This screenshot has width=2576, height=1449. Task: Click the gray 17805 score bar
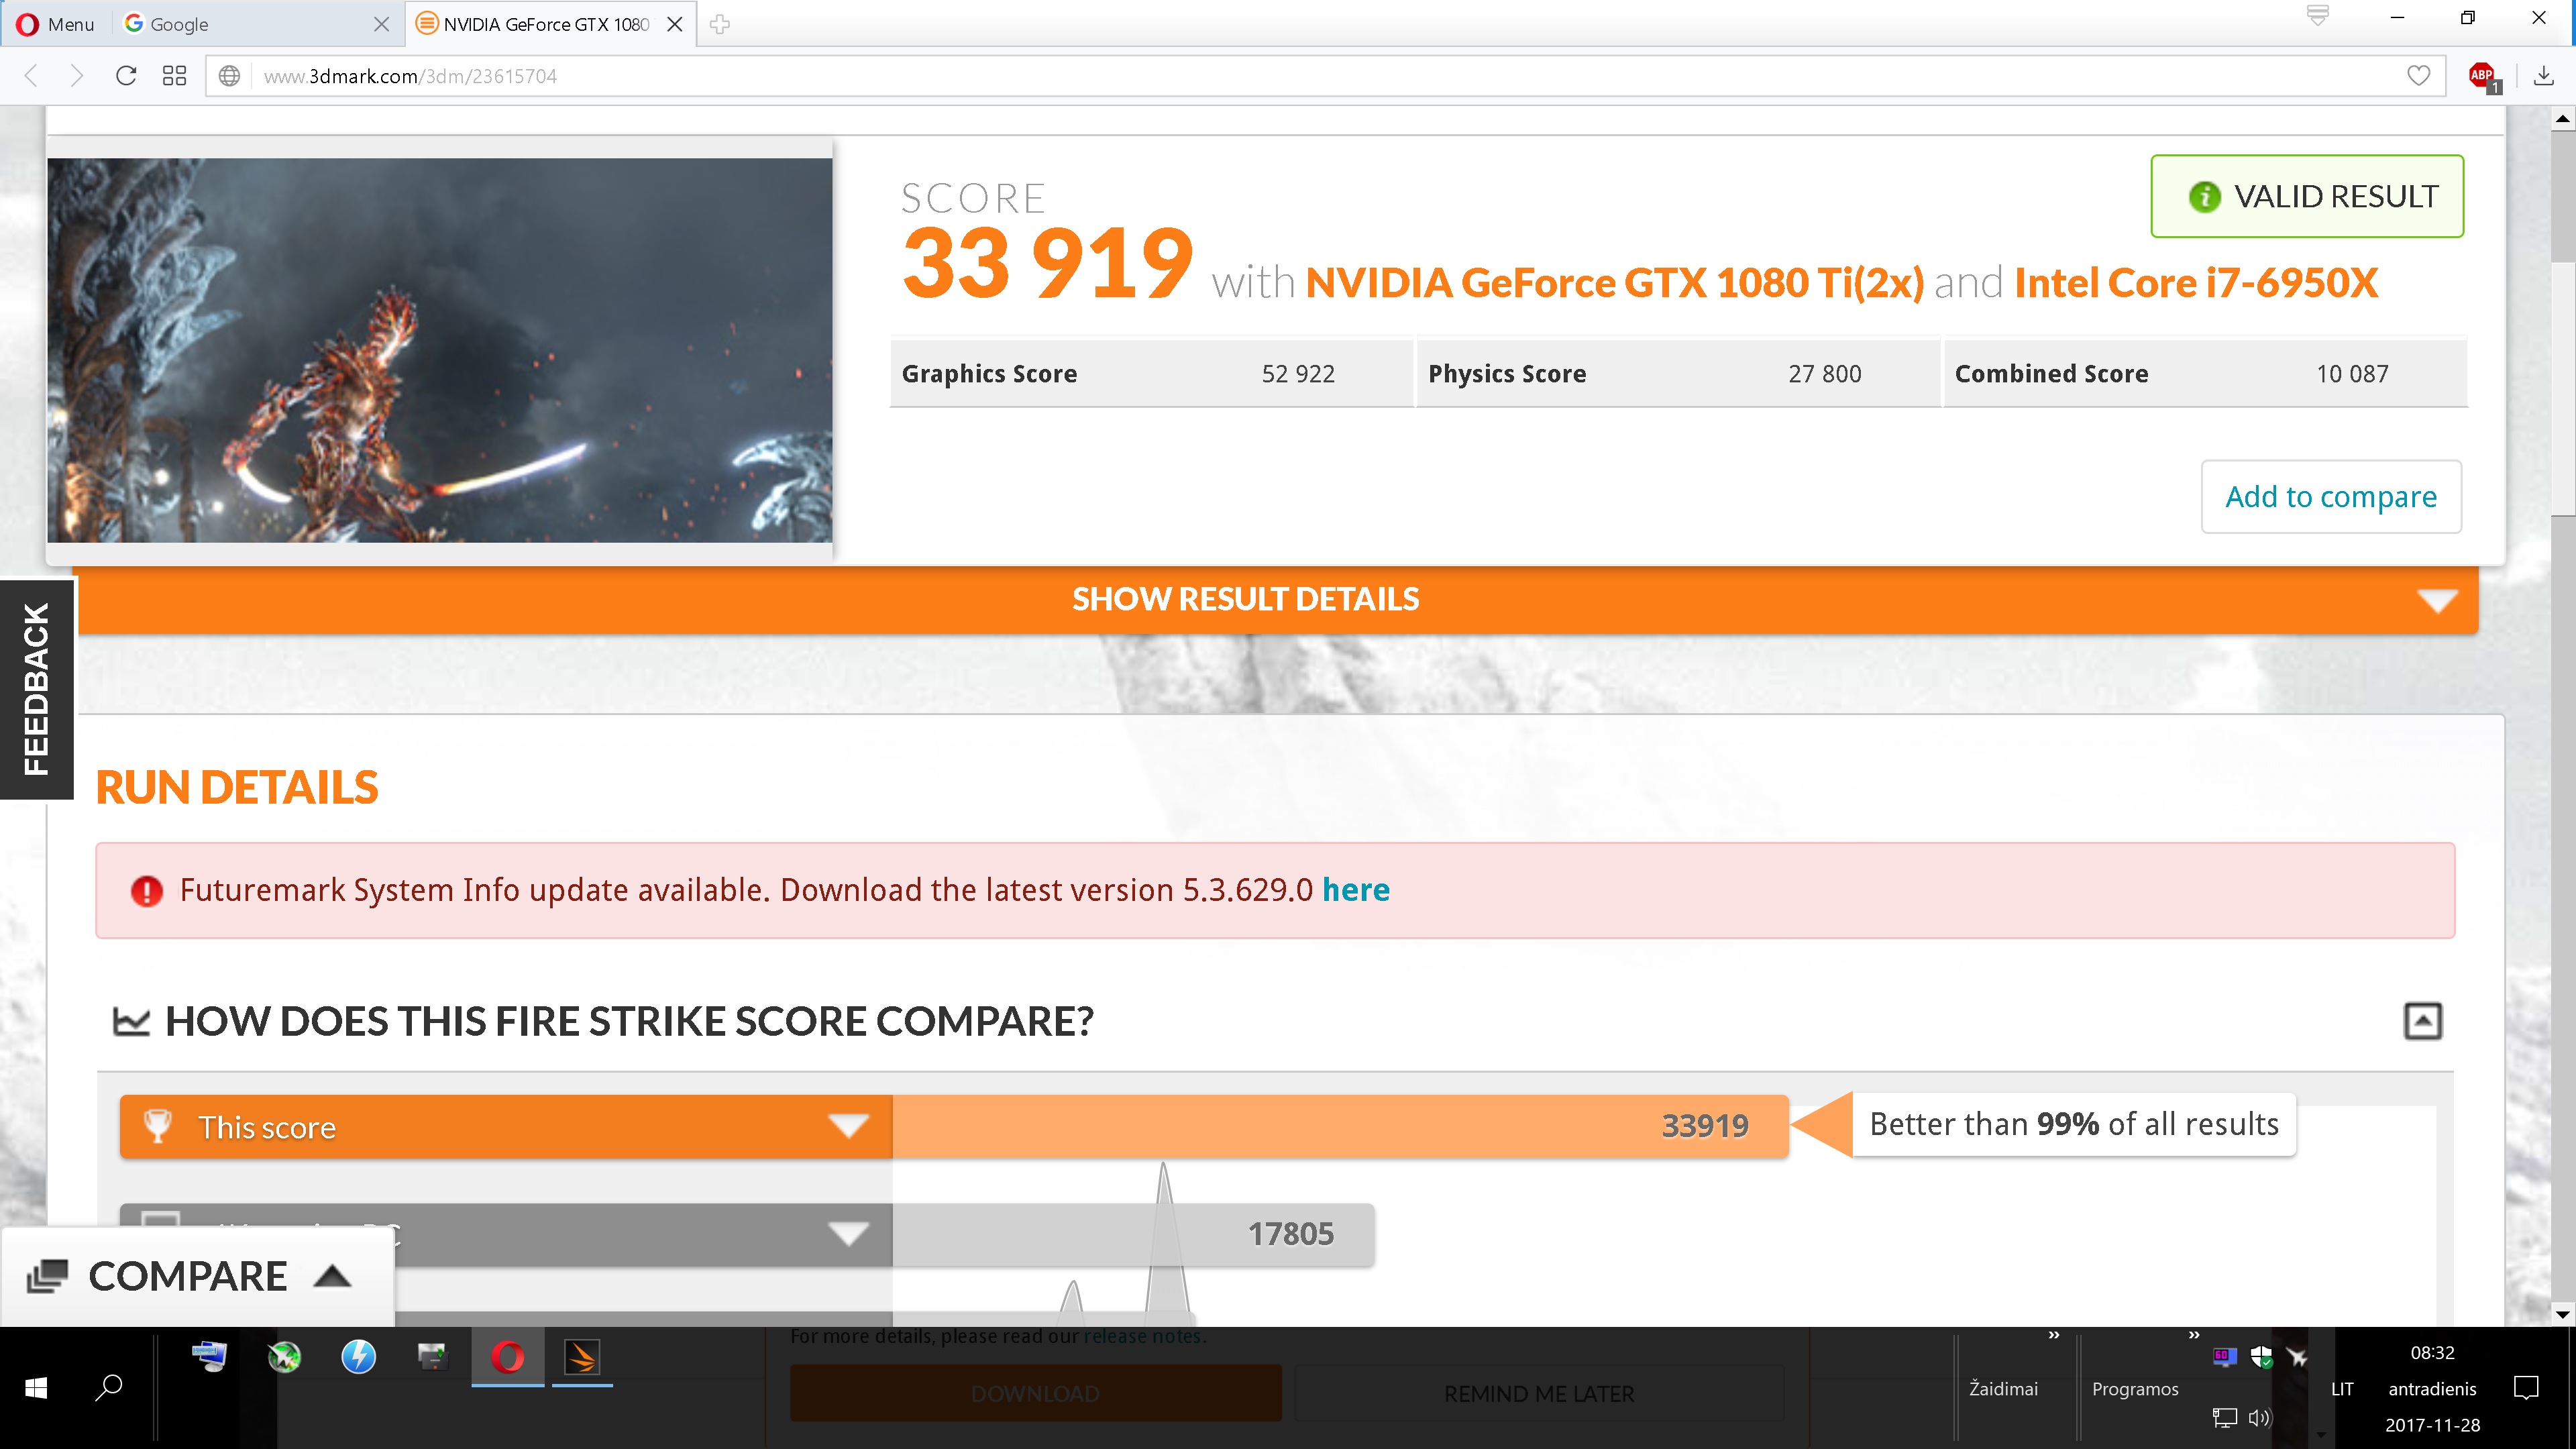click(x=1133, y=1235)
